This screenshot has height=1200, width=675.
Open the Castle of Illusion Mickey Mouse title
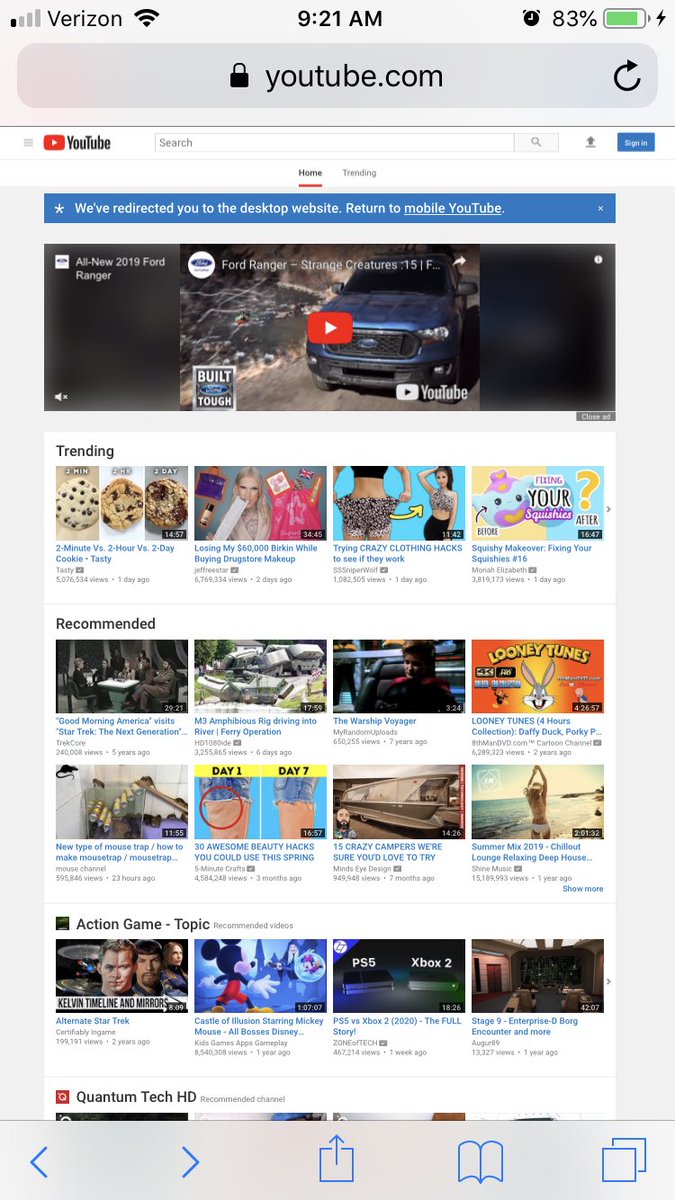pos(259,1026)
